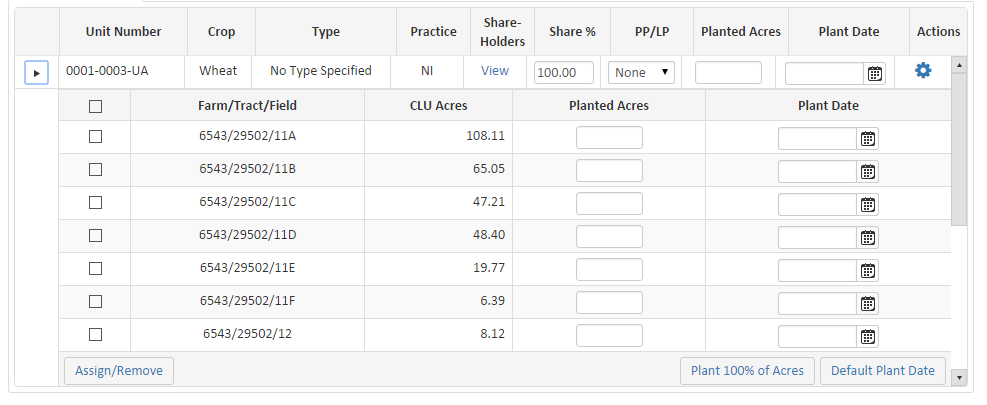Sort by Unit Number column header
Image resolution: width=987 pixels, height=405 pixels.
[123, 32]
